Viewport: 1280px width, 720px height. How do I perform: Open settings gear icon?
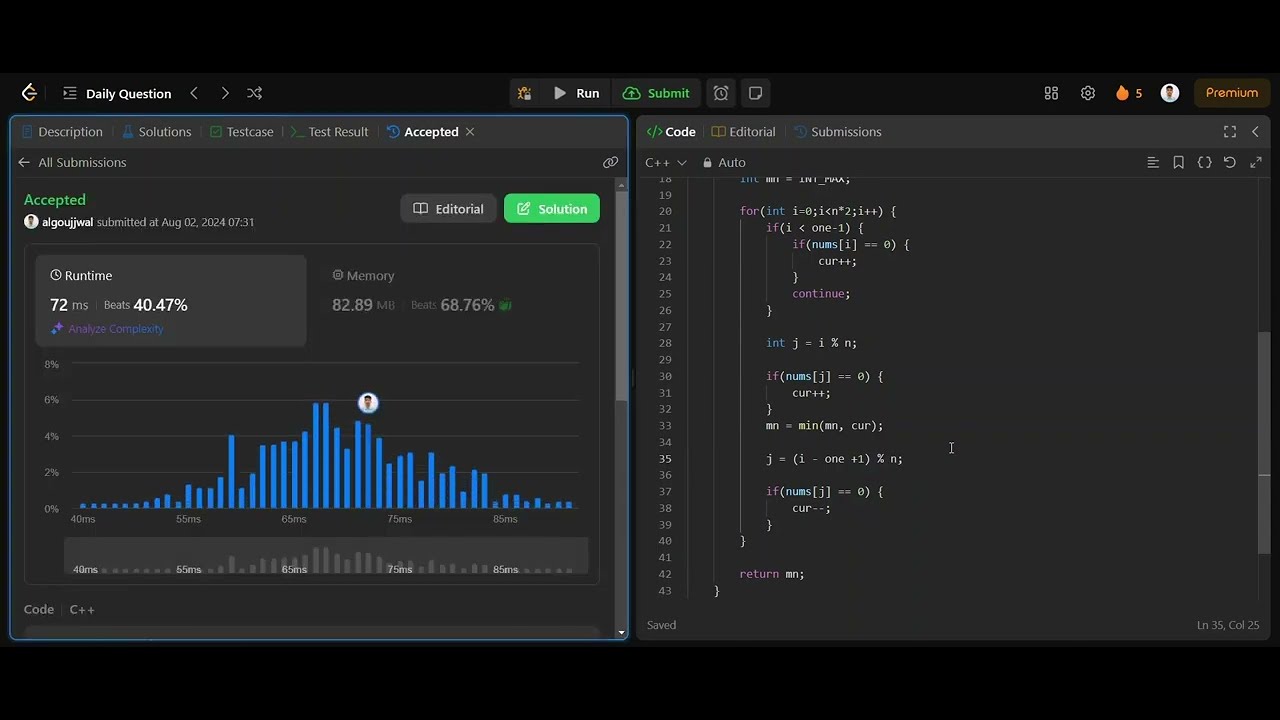(1088, 93)
